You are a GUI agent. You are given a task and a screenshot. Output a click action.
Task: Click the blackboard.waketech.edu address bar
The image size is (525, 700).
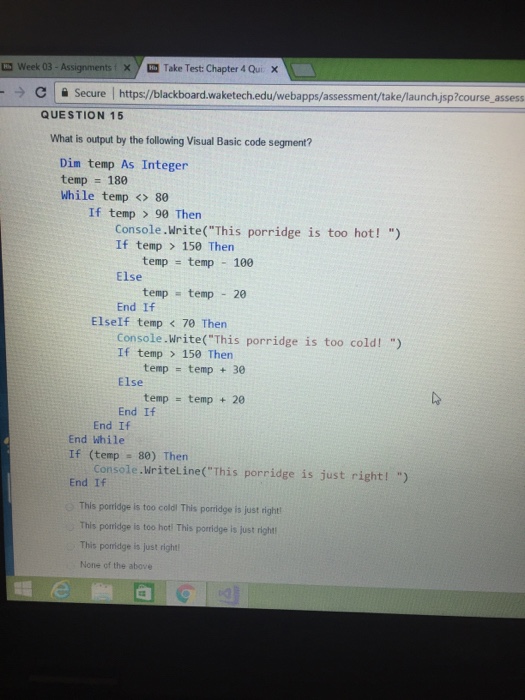tap(321, 96)
